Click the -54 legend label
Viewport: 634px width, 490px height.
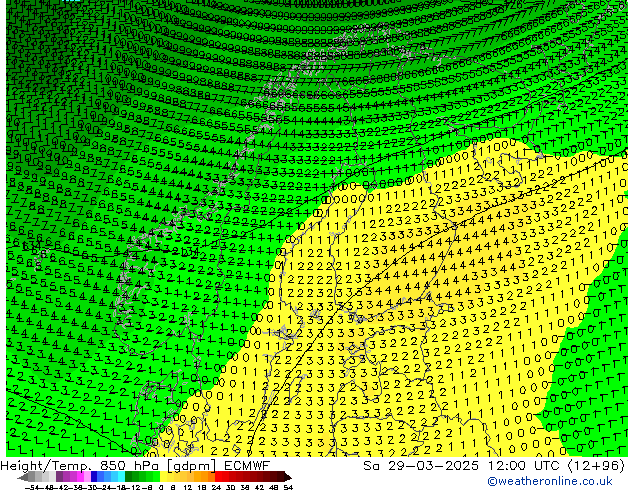31,487
